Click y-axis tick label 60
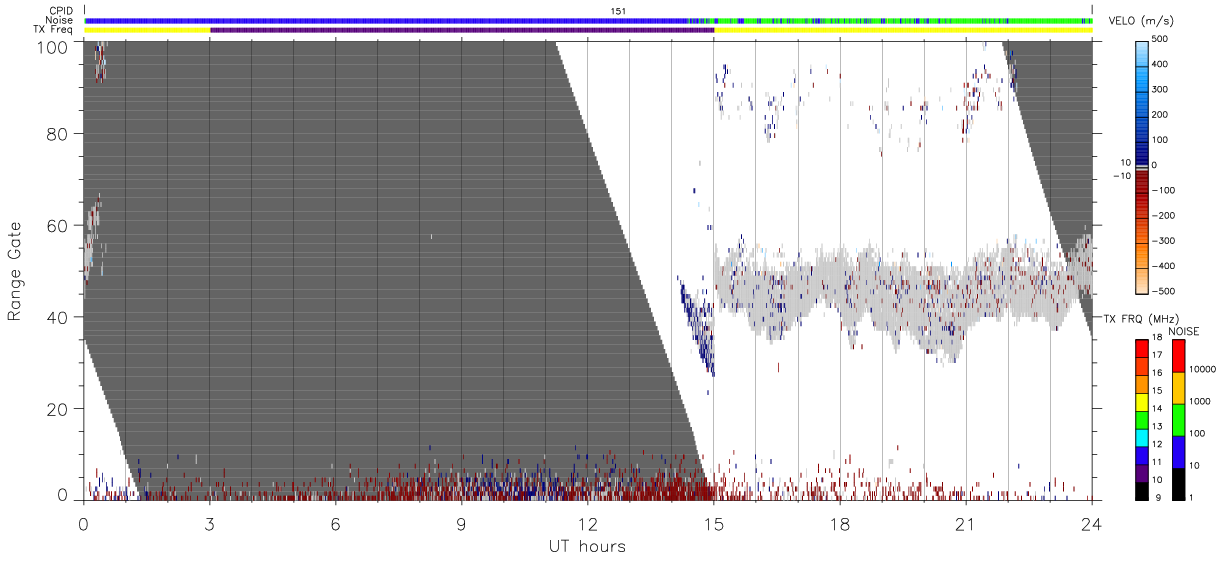 click(x=57, y=226)
